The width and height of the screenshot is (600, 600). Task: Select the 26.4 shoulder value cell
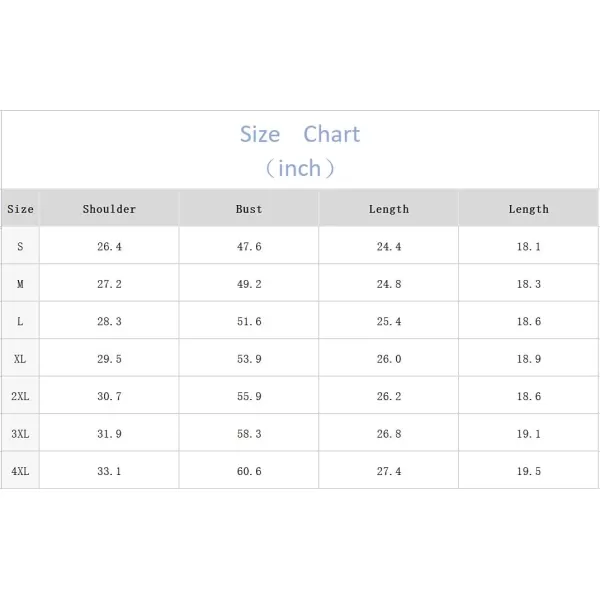(x=109, y=246)
